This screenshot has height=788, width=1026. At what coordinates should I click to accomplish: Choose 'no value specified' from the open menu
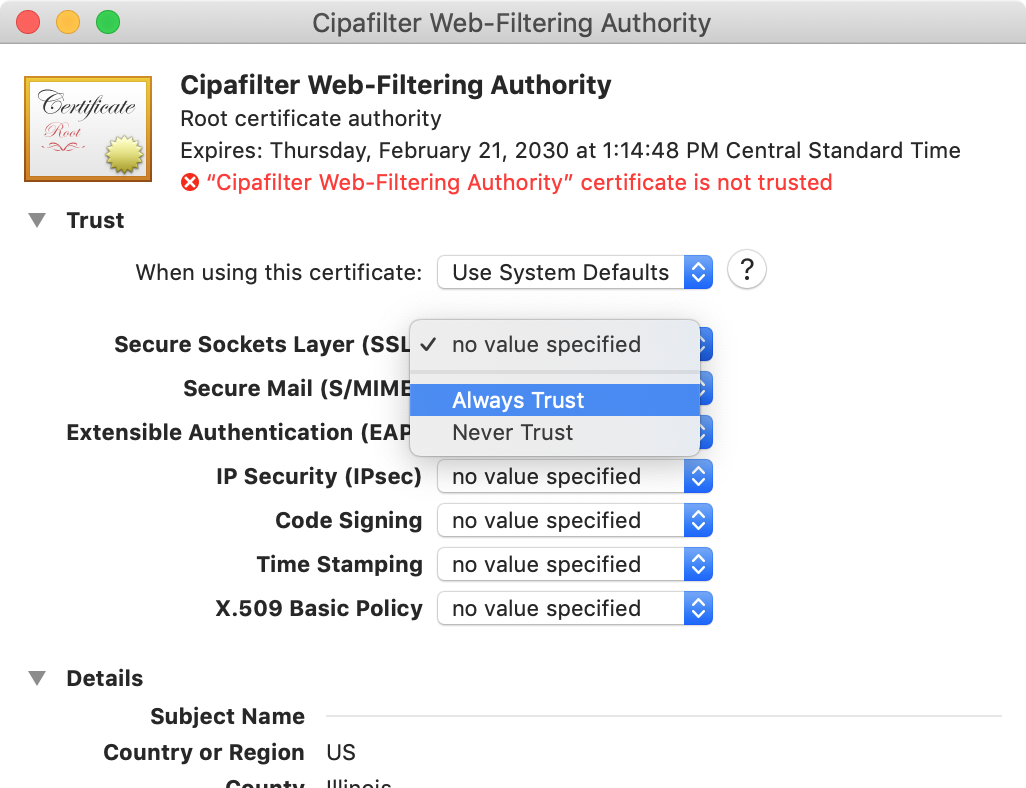546,344
